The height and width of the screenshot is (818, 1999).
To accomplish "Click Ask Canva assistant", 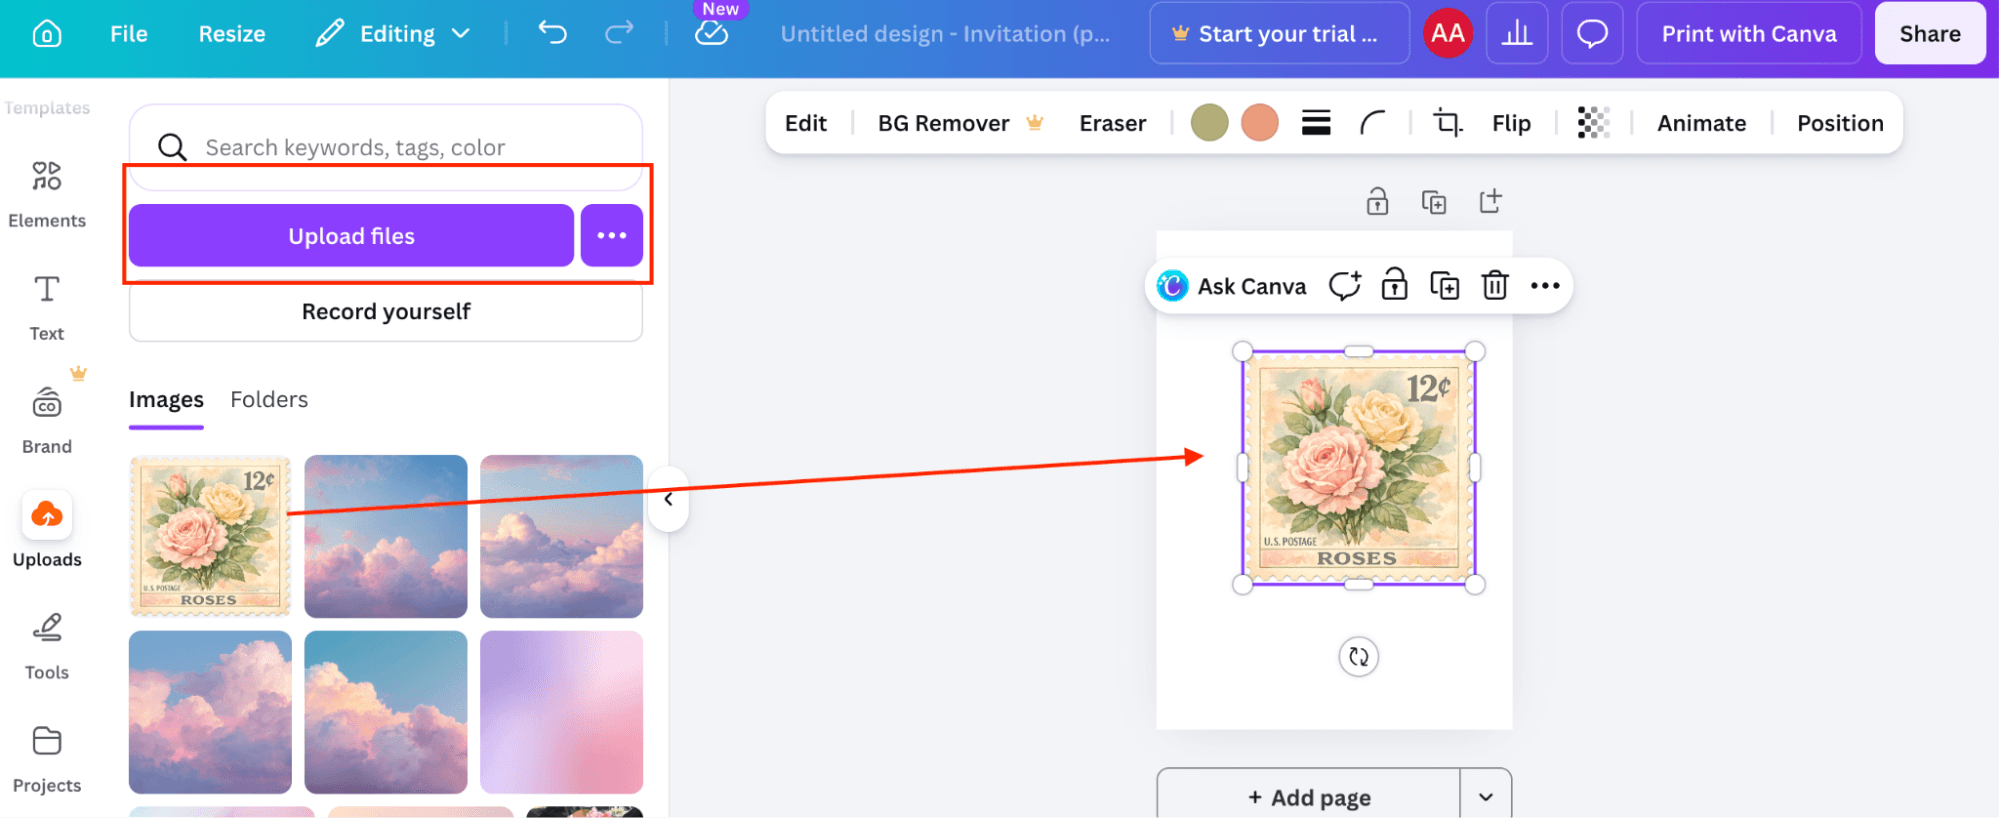I will click(1232, 286).
